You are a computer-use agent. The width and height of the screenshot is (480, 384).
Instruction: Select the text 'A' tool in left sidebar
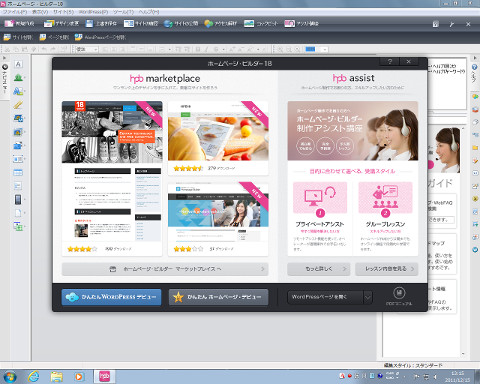[x=18, y=64]
